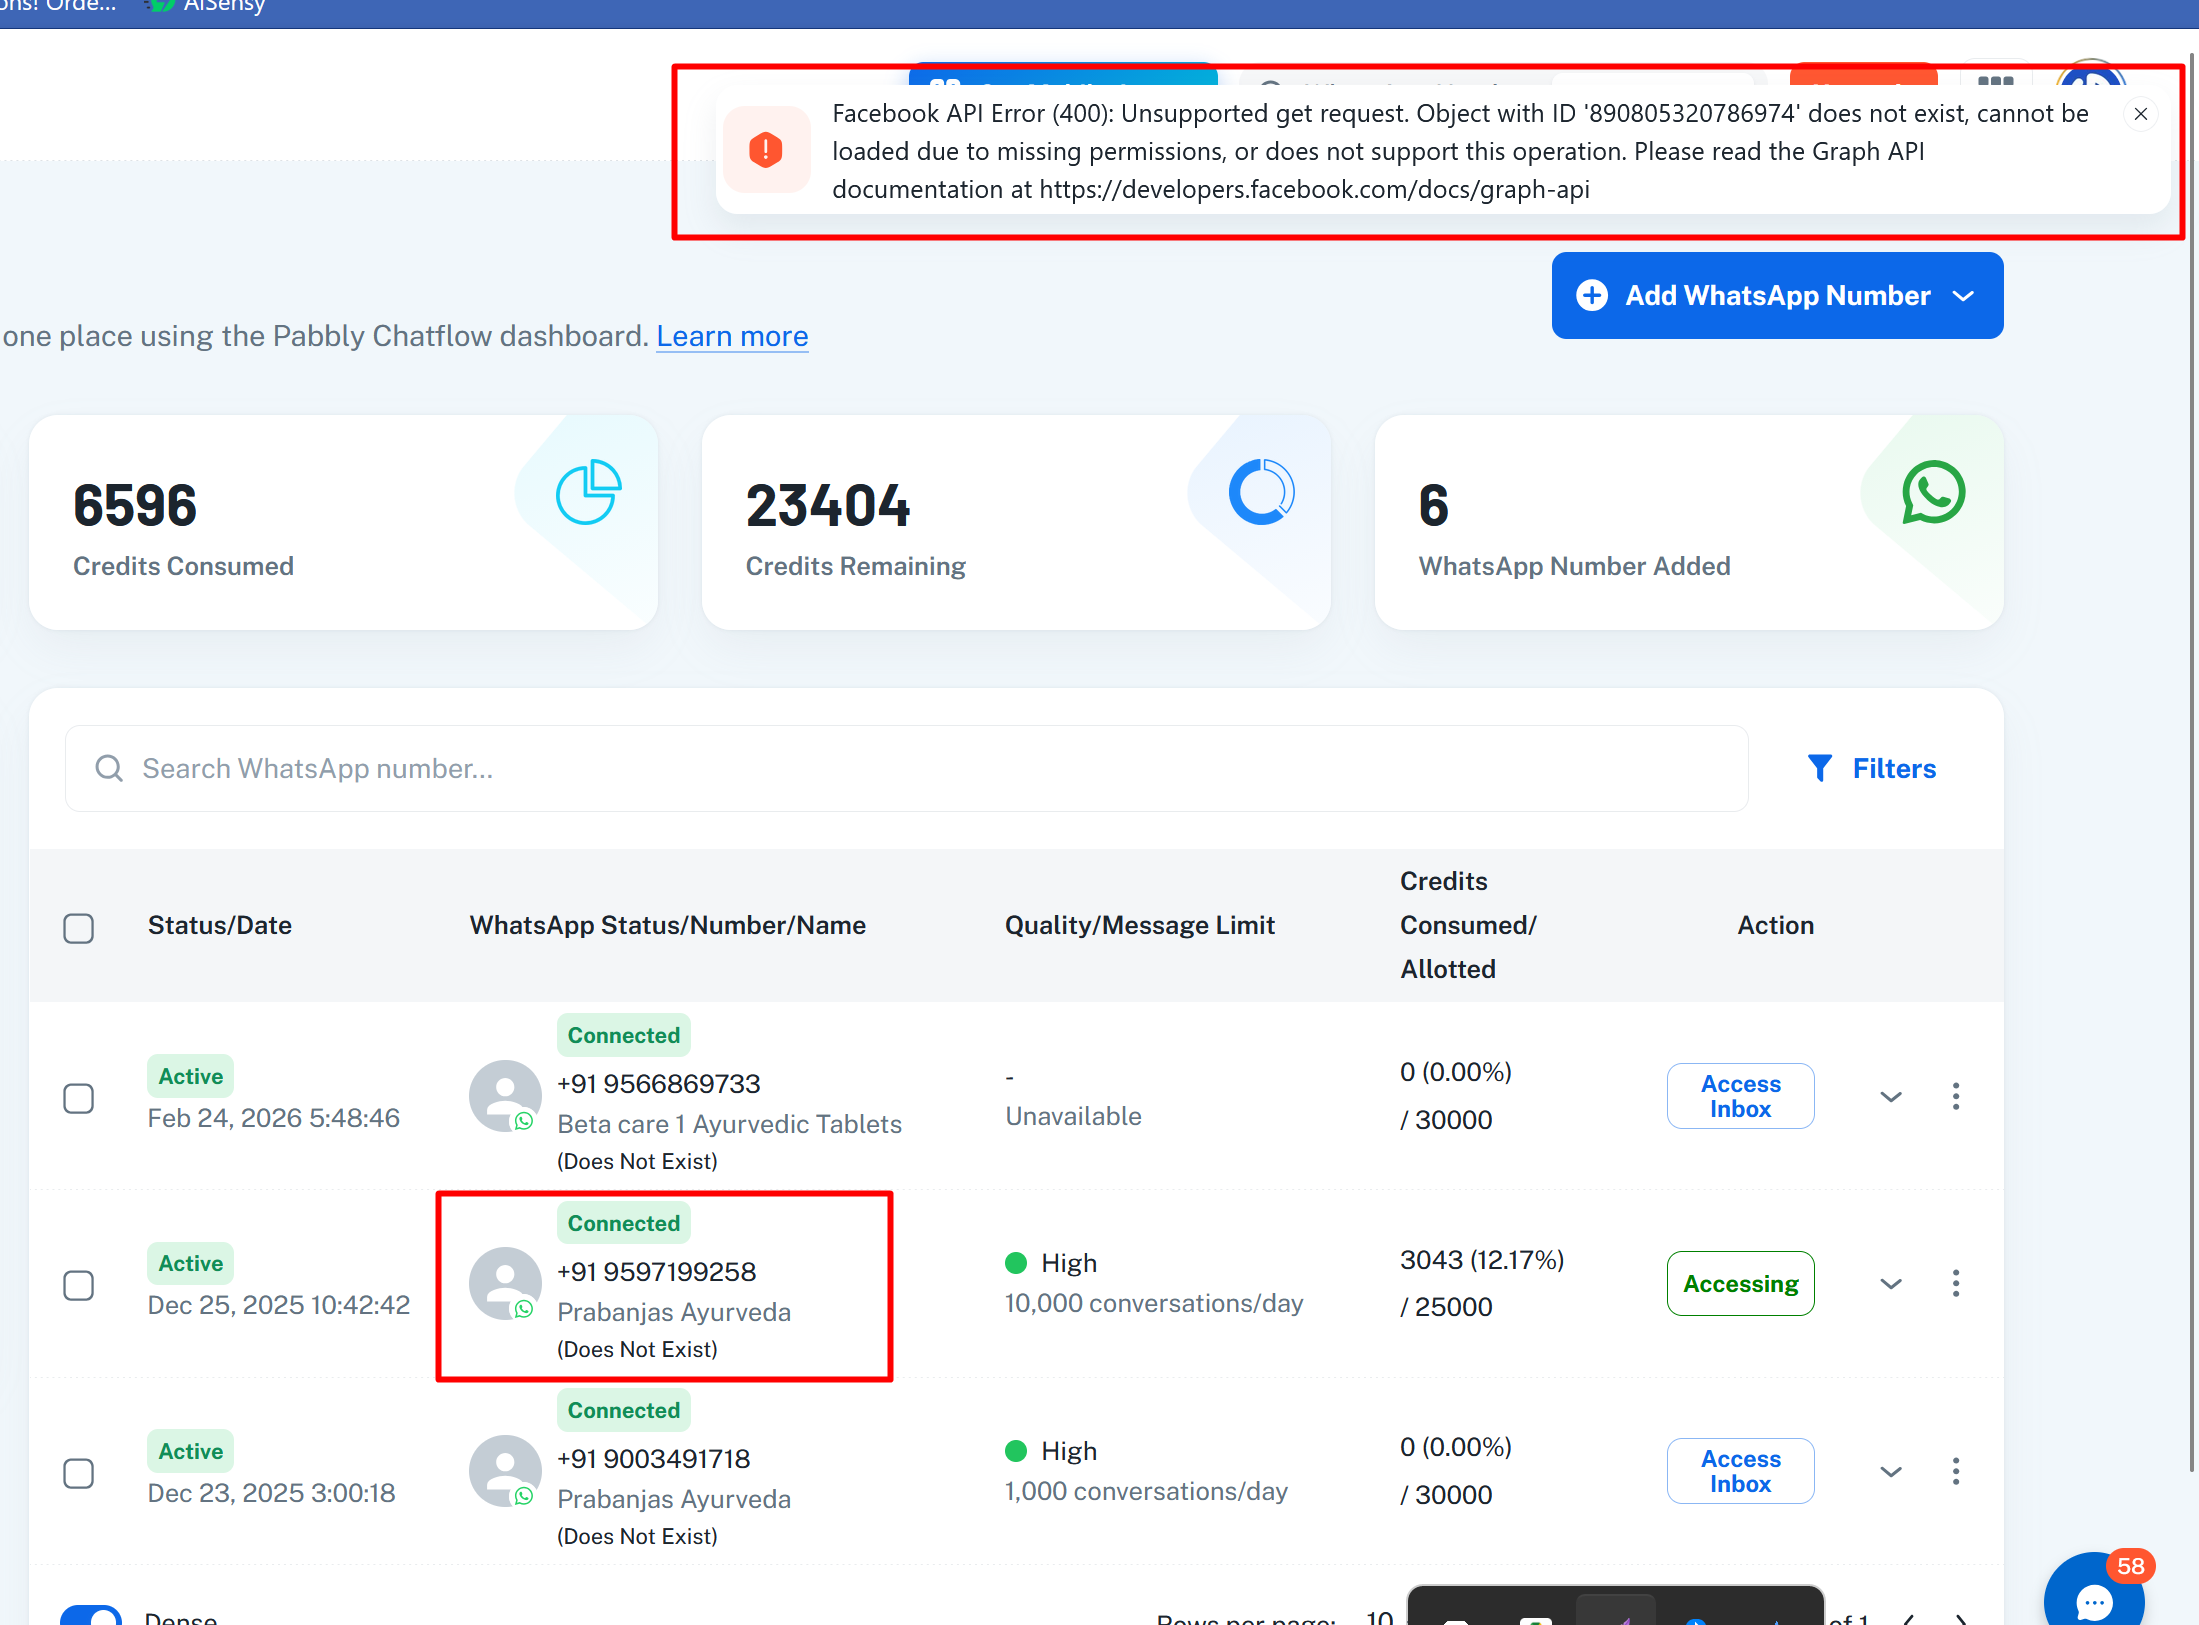Viewport: 2199px width, 1625px height.
Task: Click the Active badge on Feb 24, 2026 row
Action: [x=191, y=1076]
